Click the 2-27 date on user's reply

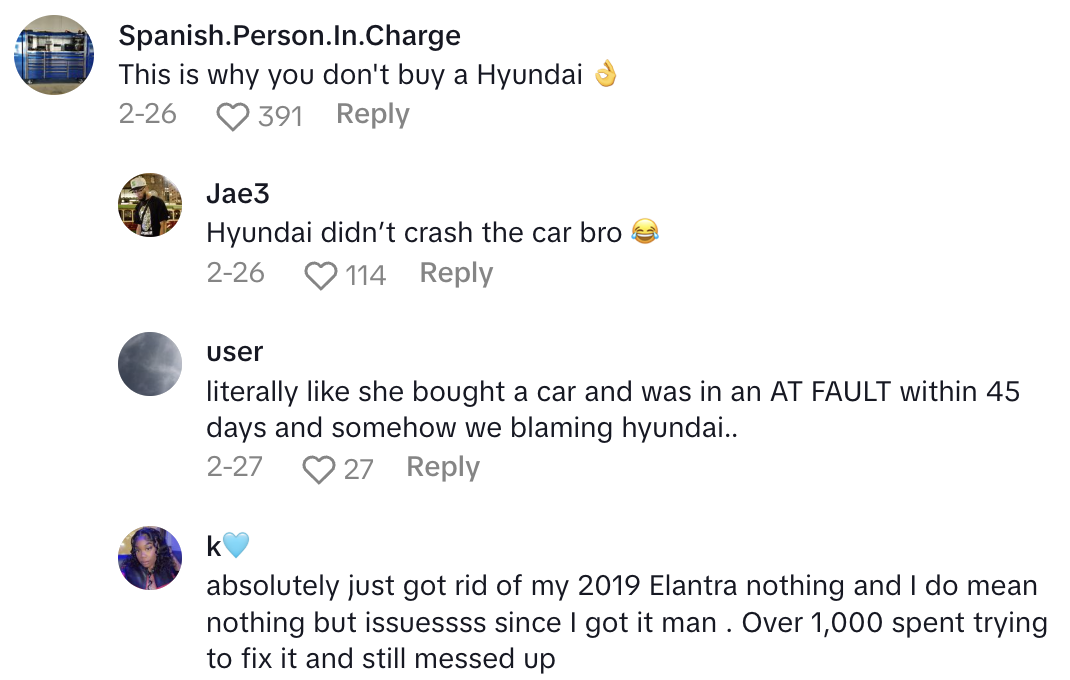pyautogui.click(x=235, y=467)
